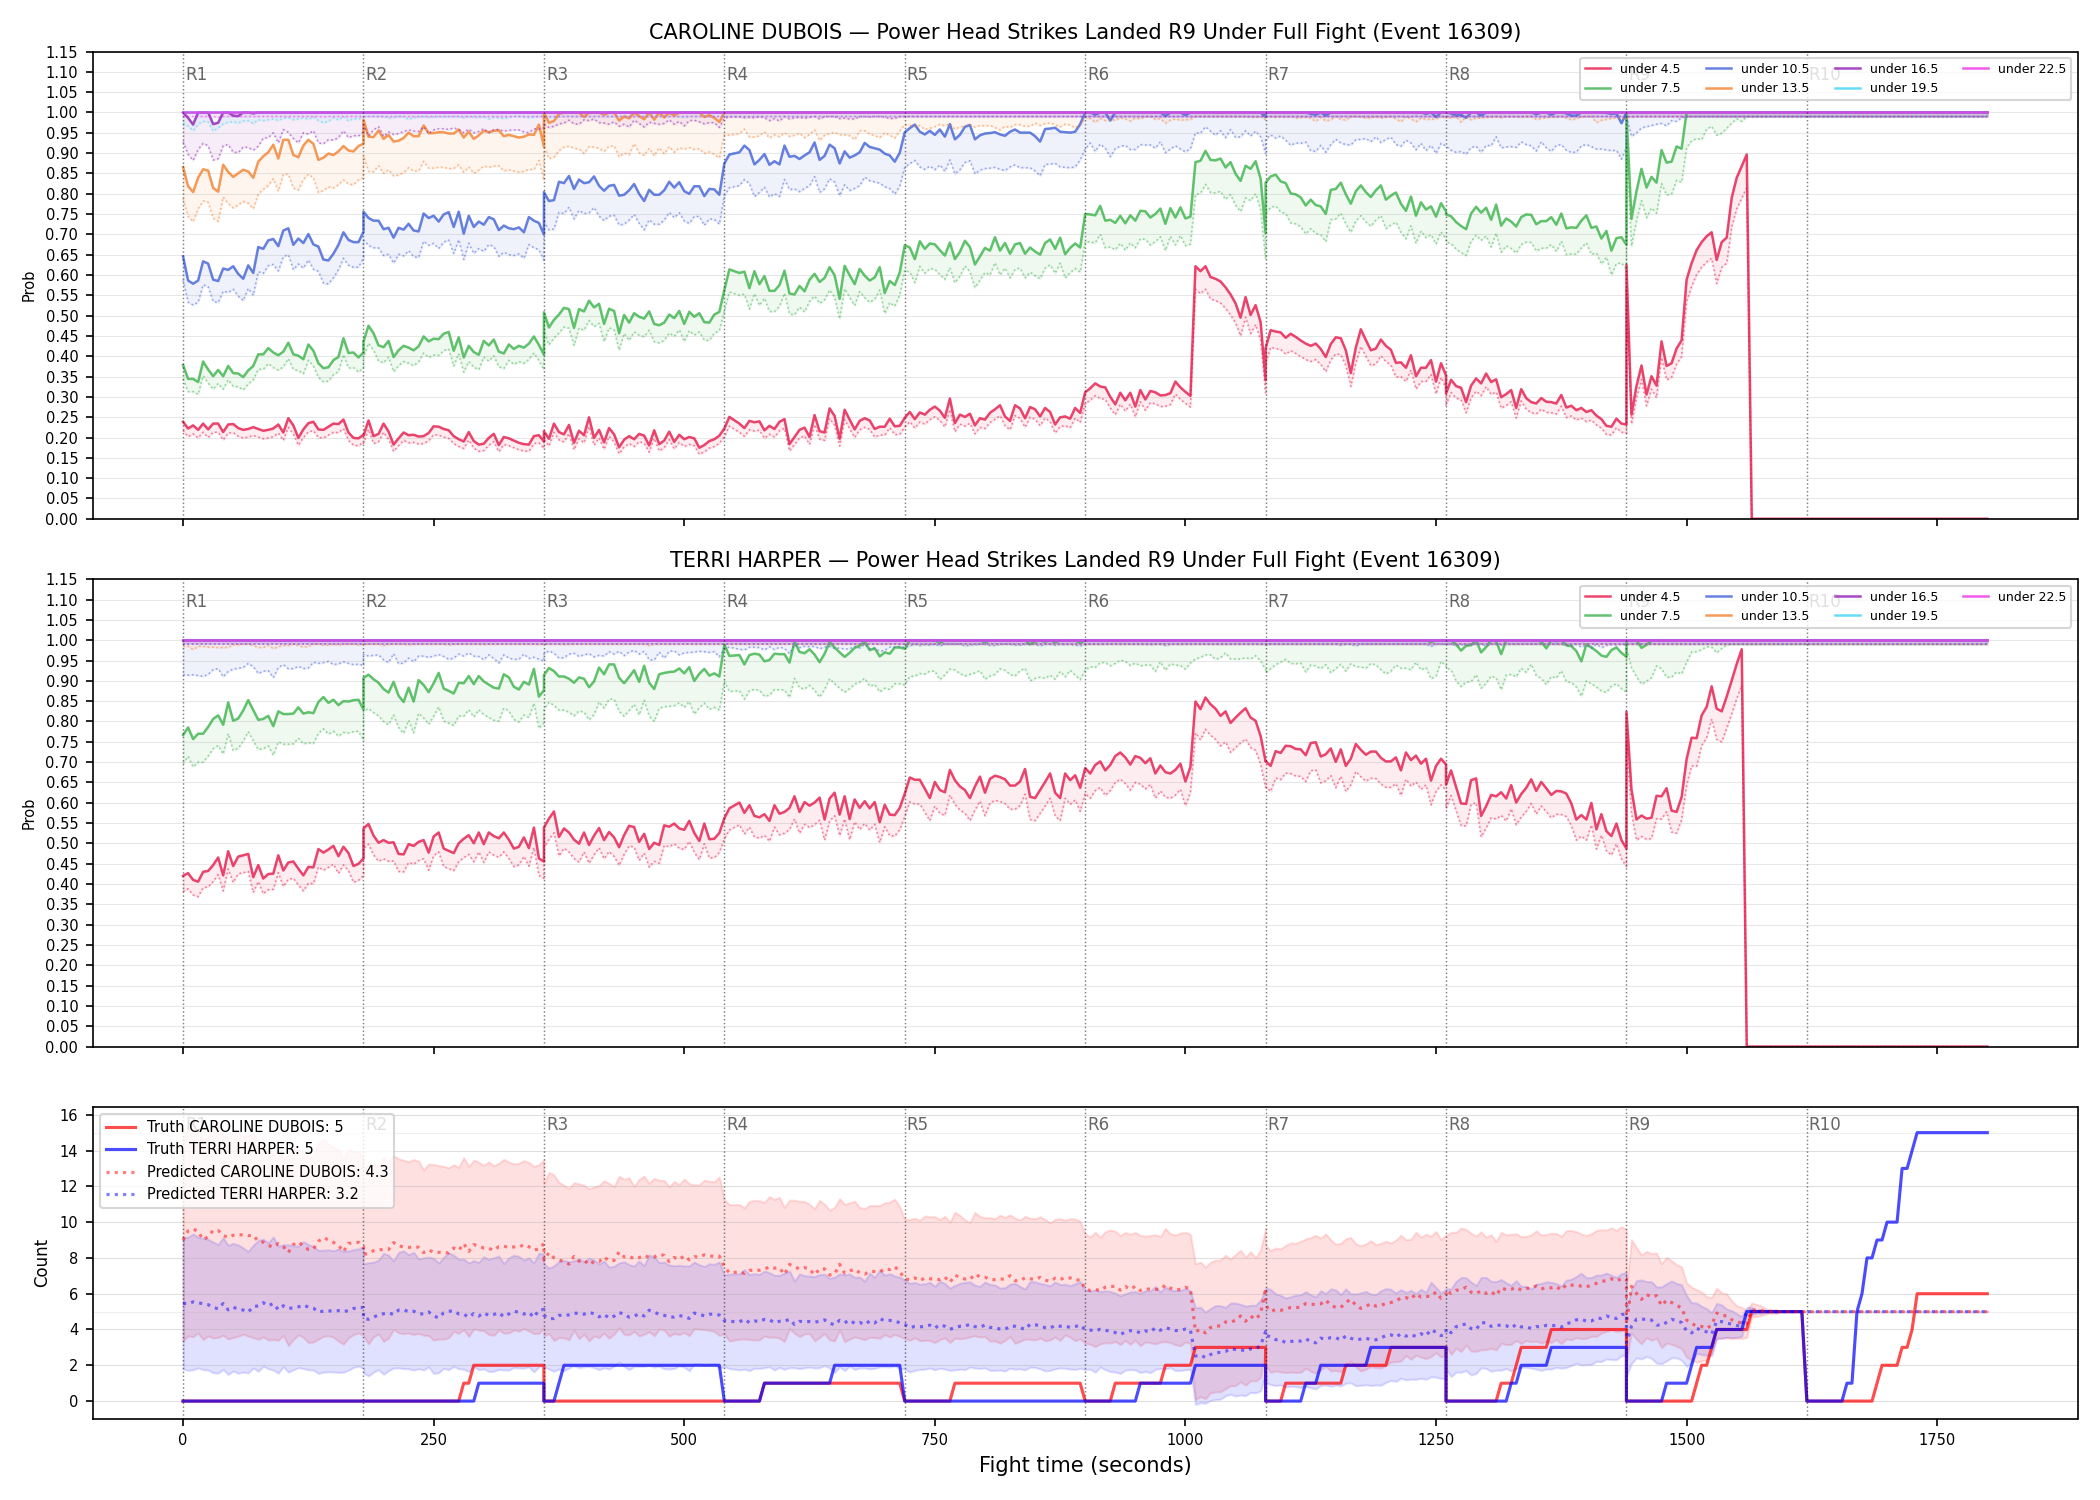The width and height of the screenshot is (2100, 1500).
Task: Click the 1500 tick label on time axis
Action: click(1687, 1440)
